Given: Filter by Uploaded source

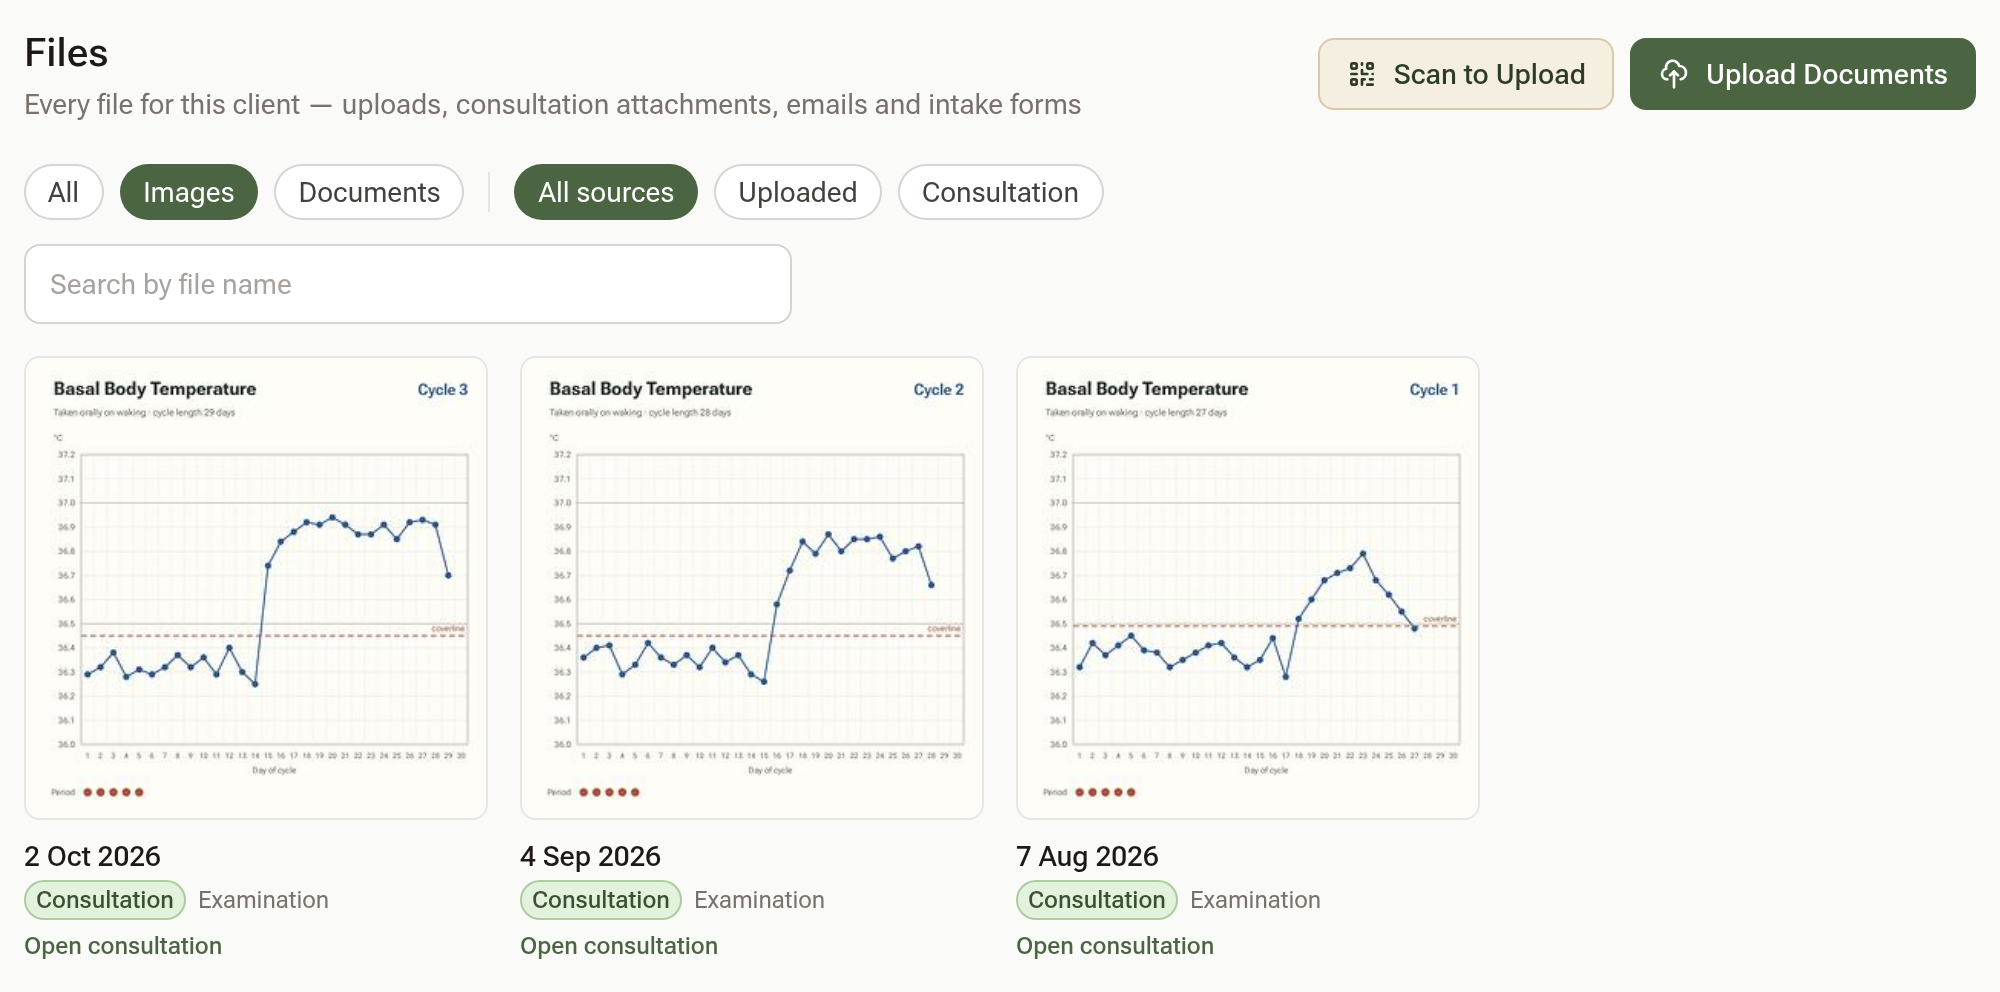Looking at the screenshot, I should click(797, 192).
